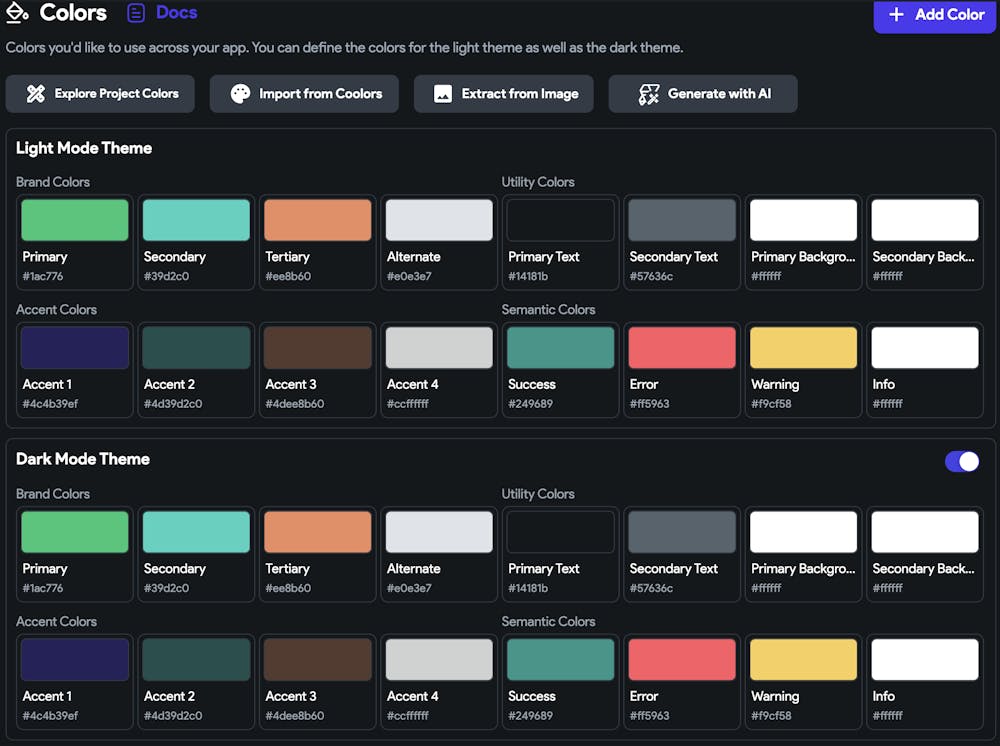Click the Docs document icon
The width and height of the screenshot is (1000, 746).
coord(137,13)
